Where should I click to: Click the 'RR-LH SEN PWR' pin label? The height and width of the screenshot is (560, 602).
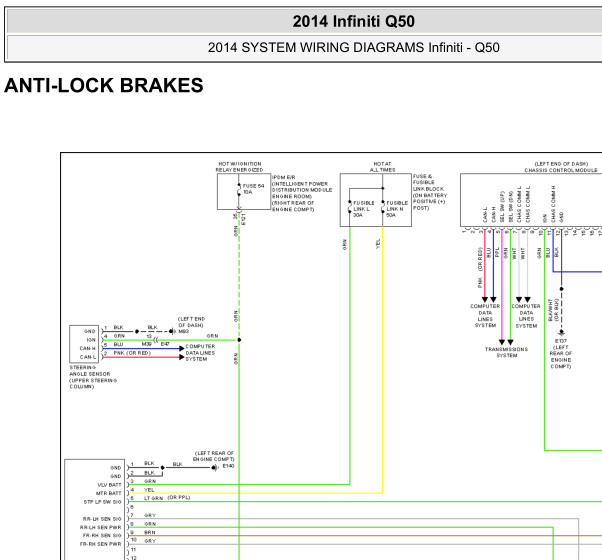(101, 527)
